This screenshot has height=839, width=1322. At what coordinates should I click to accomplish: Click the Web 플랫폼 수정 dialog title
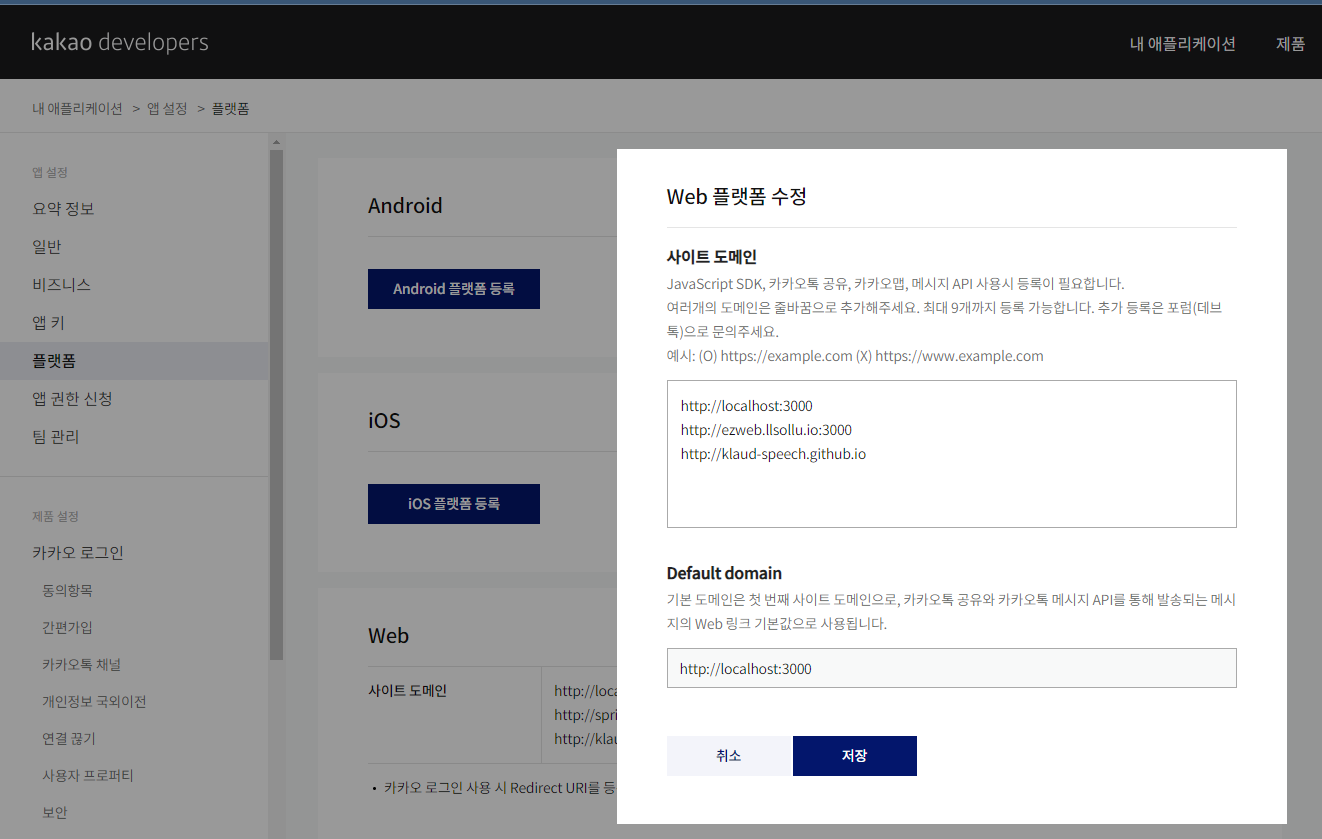[737, 196]
